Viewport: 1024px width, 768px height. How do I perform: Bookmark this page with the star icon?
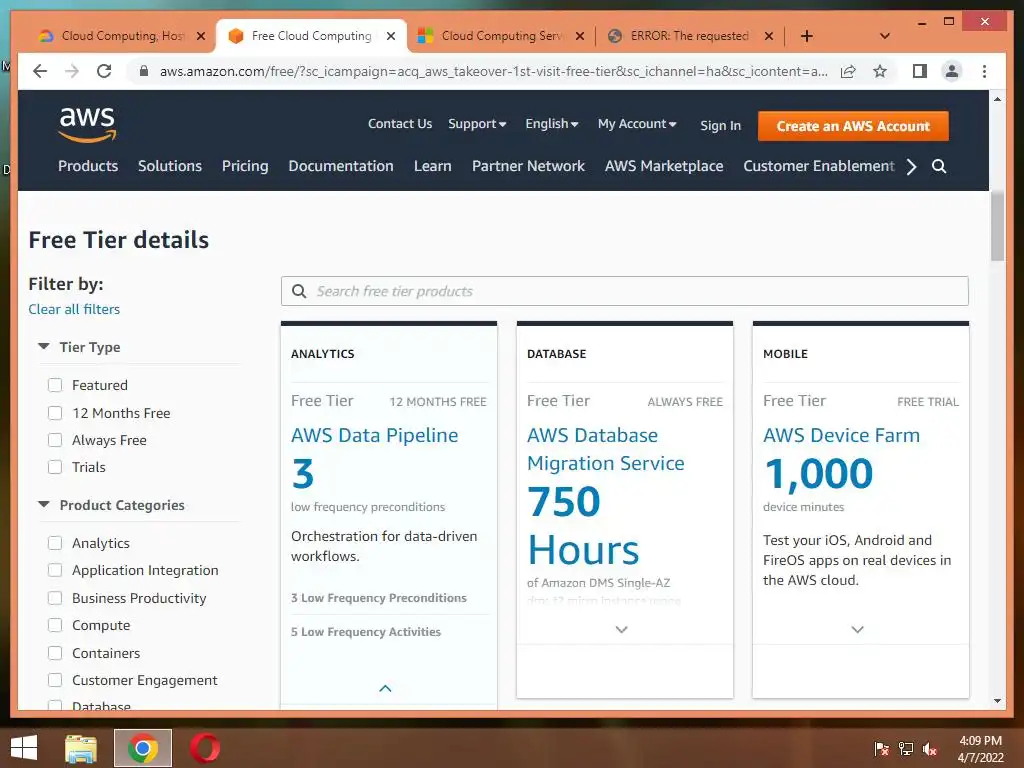(x=880, y=71)
